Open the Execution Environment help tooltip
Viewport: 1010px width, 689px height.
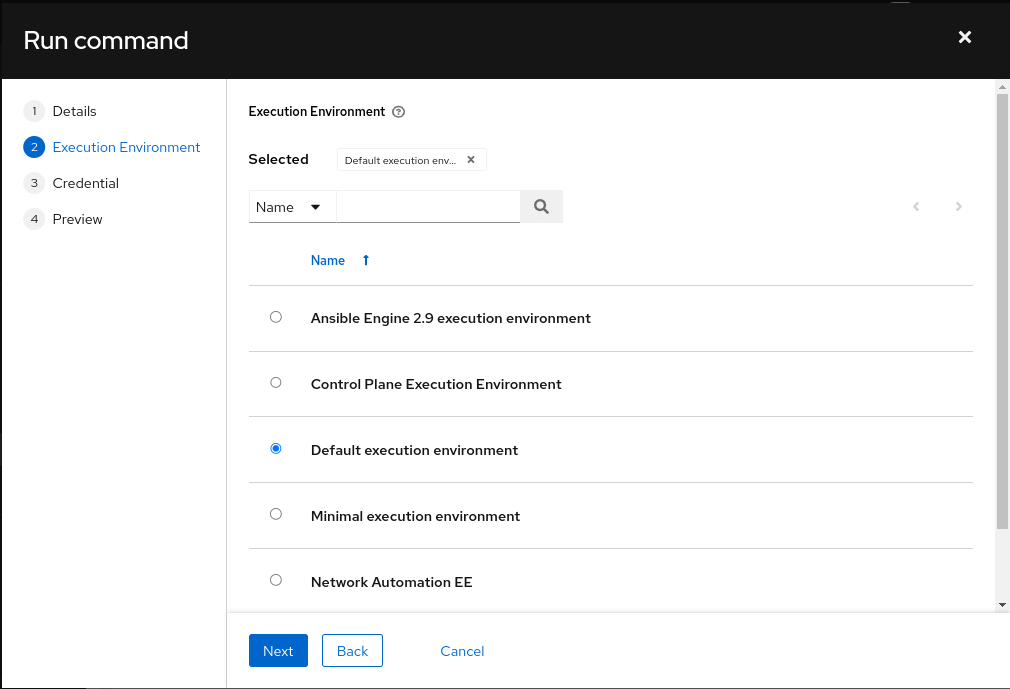click(x=398, y=111)
